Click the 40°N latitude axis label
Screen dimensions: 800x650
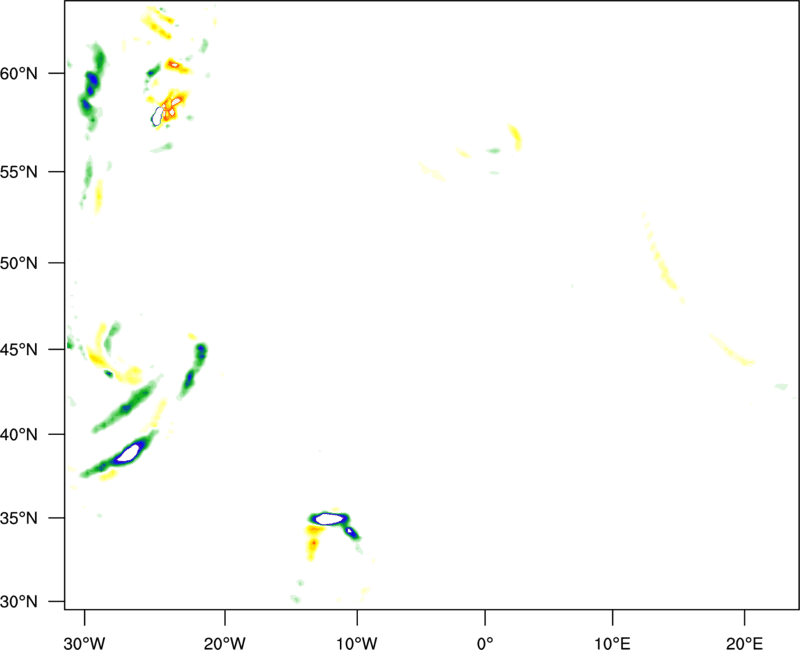19,435
